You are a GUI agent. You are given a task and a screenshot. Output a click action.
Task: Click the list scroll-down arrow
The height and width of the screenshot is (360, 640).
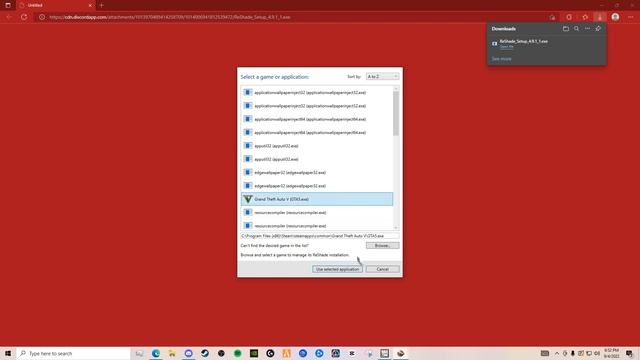(396, 228)
